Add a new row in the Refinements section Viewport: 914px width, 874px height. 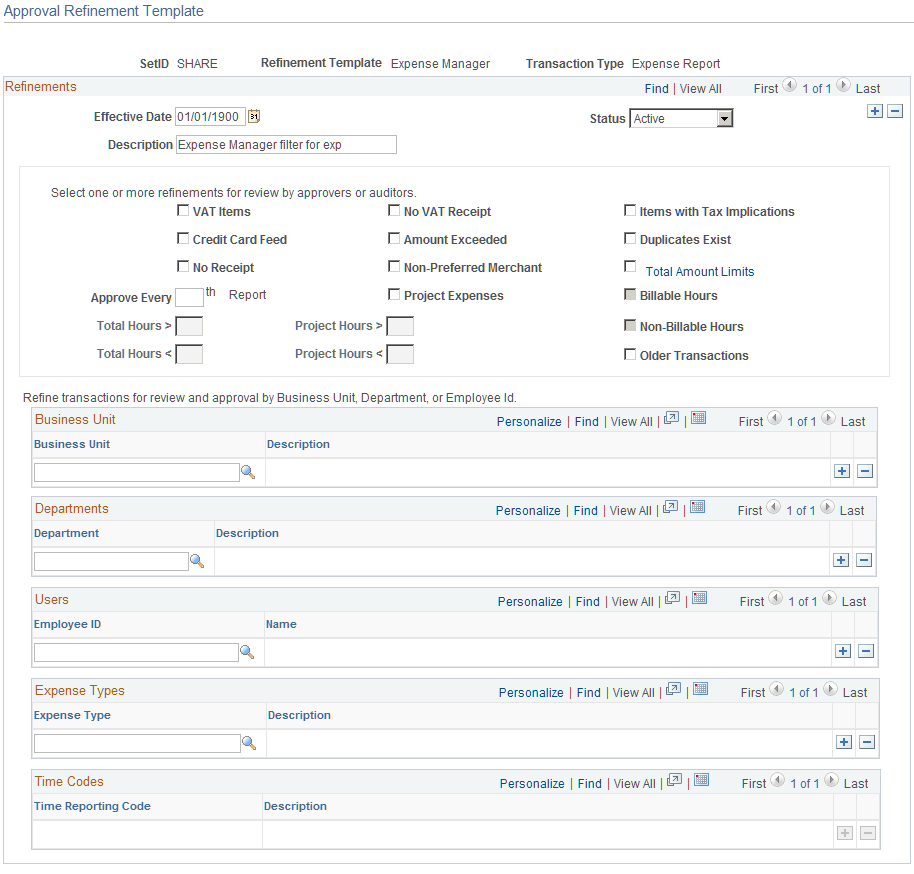click(876, 111)
